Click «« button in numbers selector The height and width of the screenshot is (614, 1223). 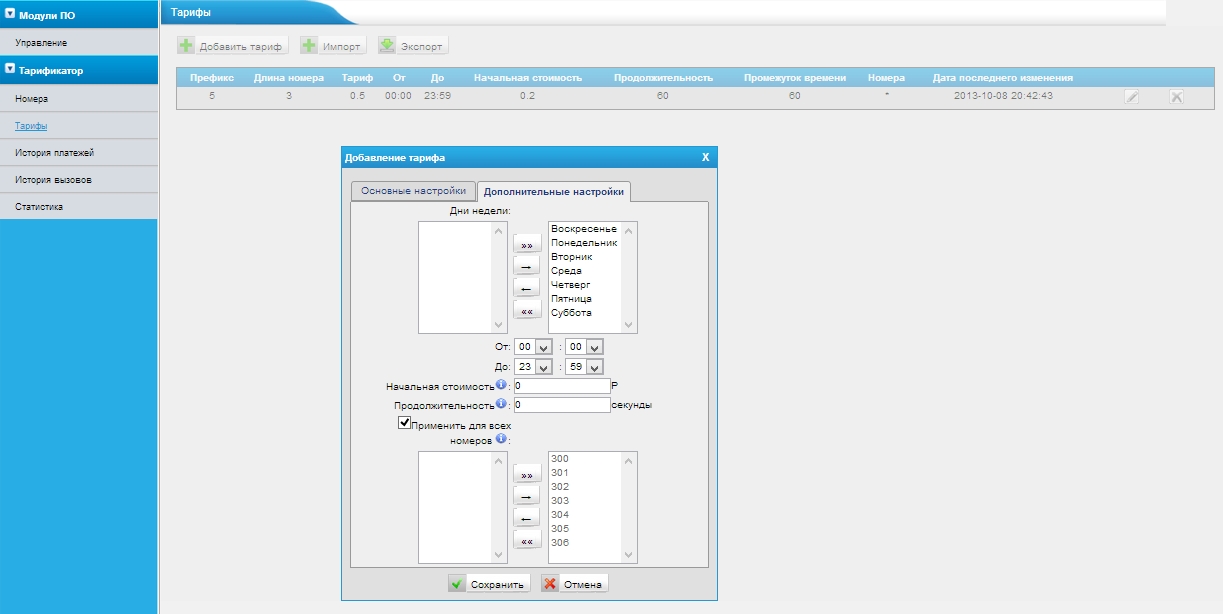click(527, 540)
